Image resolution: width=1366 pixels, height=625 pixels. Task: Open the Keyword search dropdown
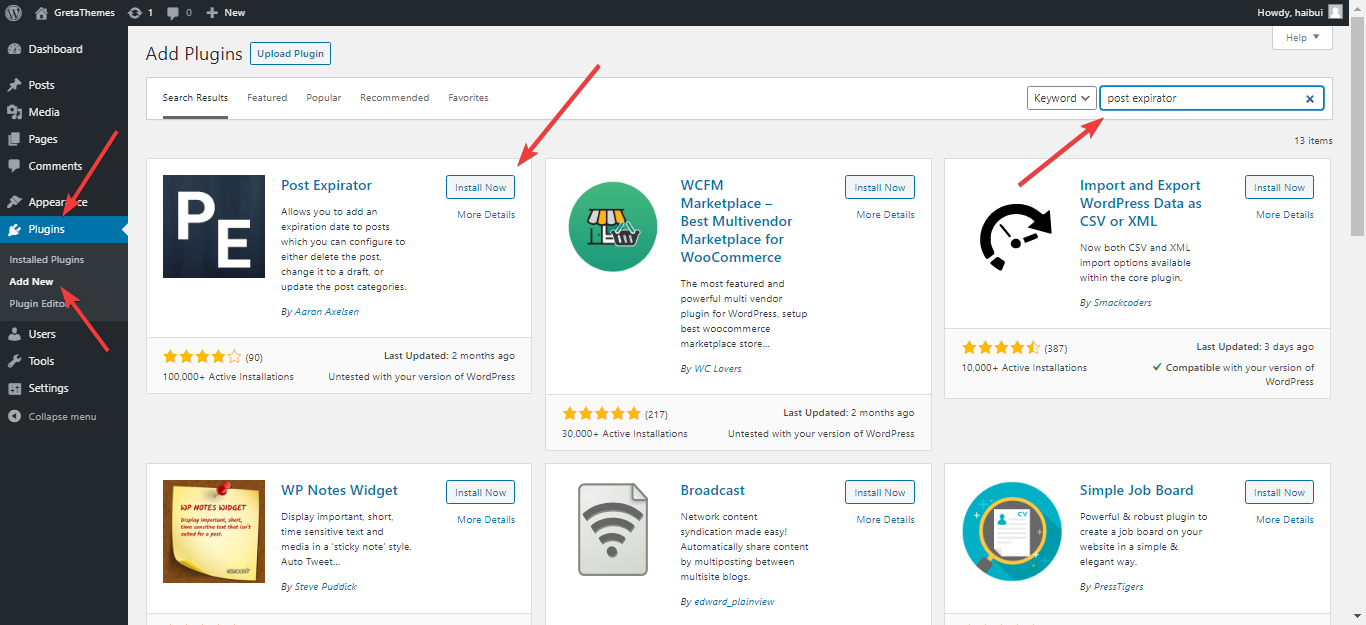click(1061, 98)
